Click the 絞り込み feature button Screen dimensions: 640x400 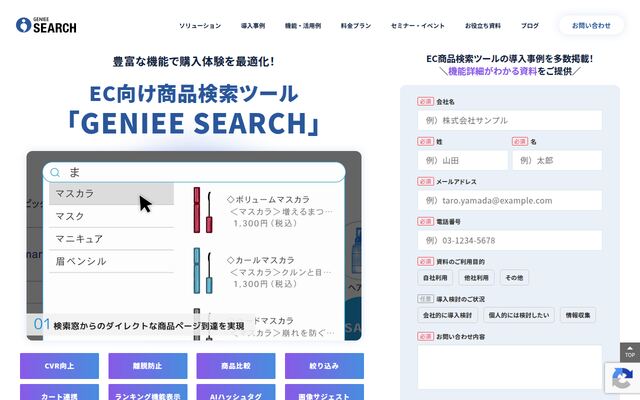[x=324, y=366]
